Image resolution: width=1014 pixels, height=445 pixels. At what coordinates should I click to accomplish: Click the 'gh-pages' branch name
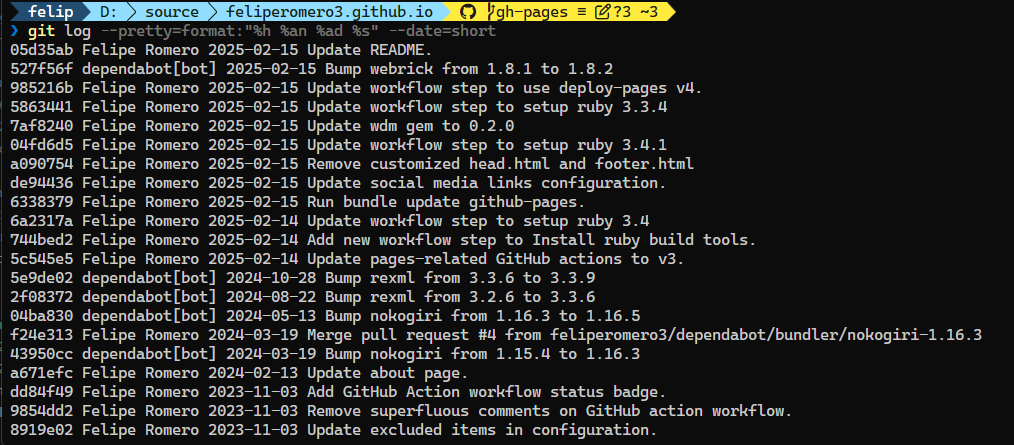533,12
